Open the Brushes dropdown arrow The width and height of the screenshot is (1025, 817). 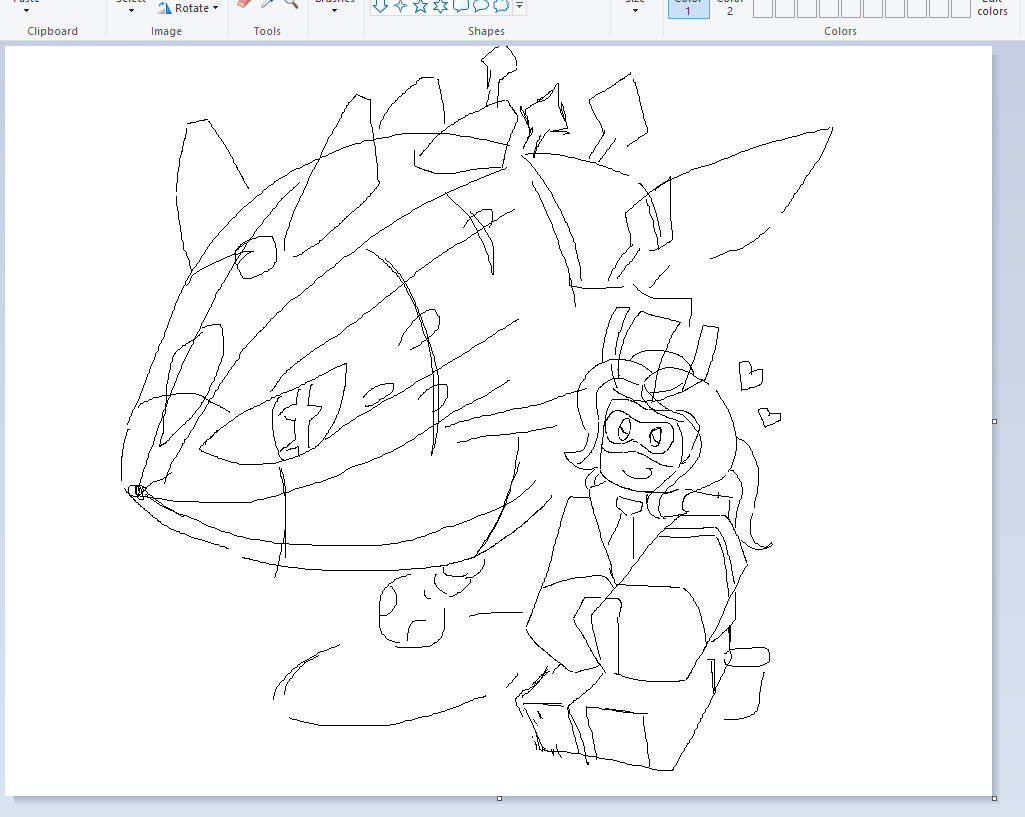(x=334, y=10)
